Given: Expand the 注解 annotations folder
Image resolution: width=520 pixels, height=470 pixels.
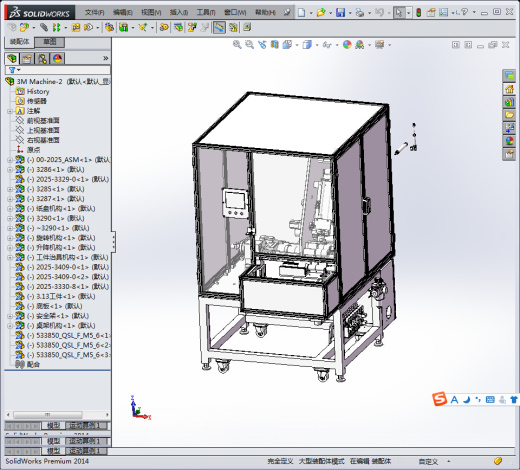Looking at the screenshot, I should (x=10, y=111).
